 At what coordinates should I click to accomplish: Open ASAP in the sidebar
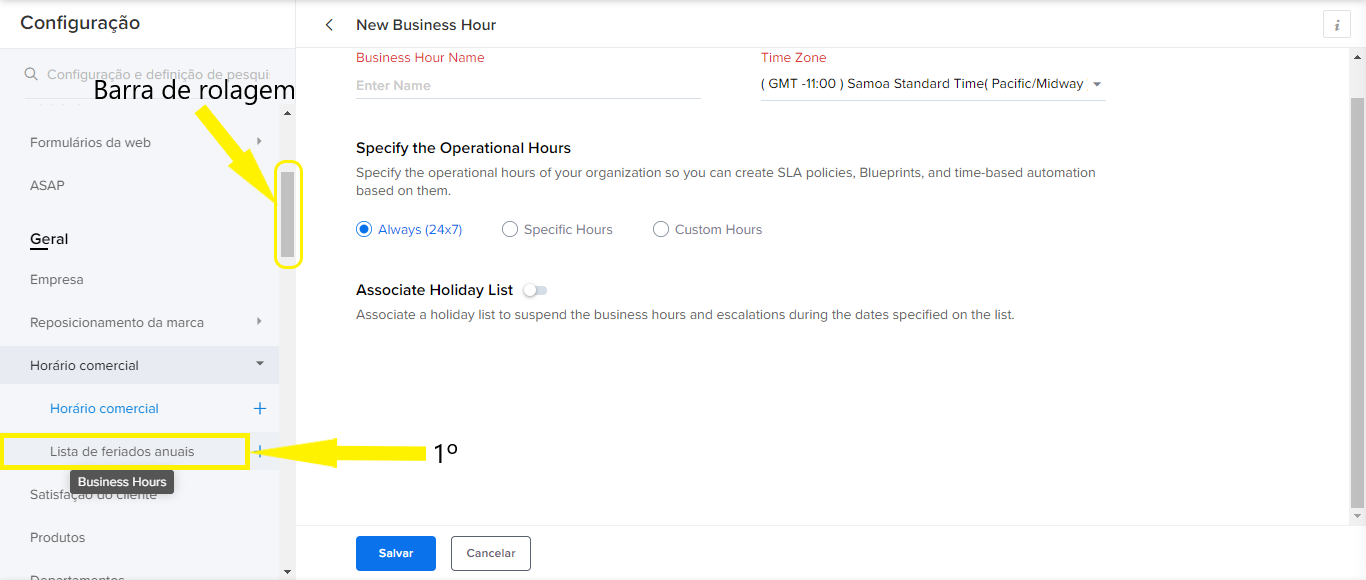click(47, 185)
